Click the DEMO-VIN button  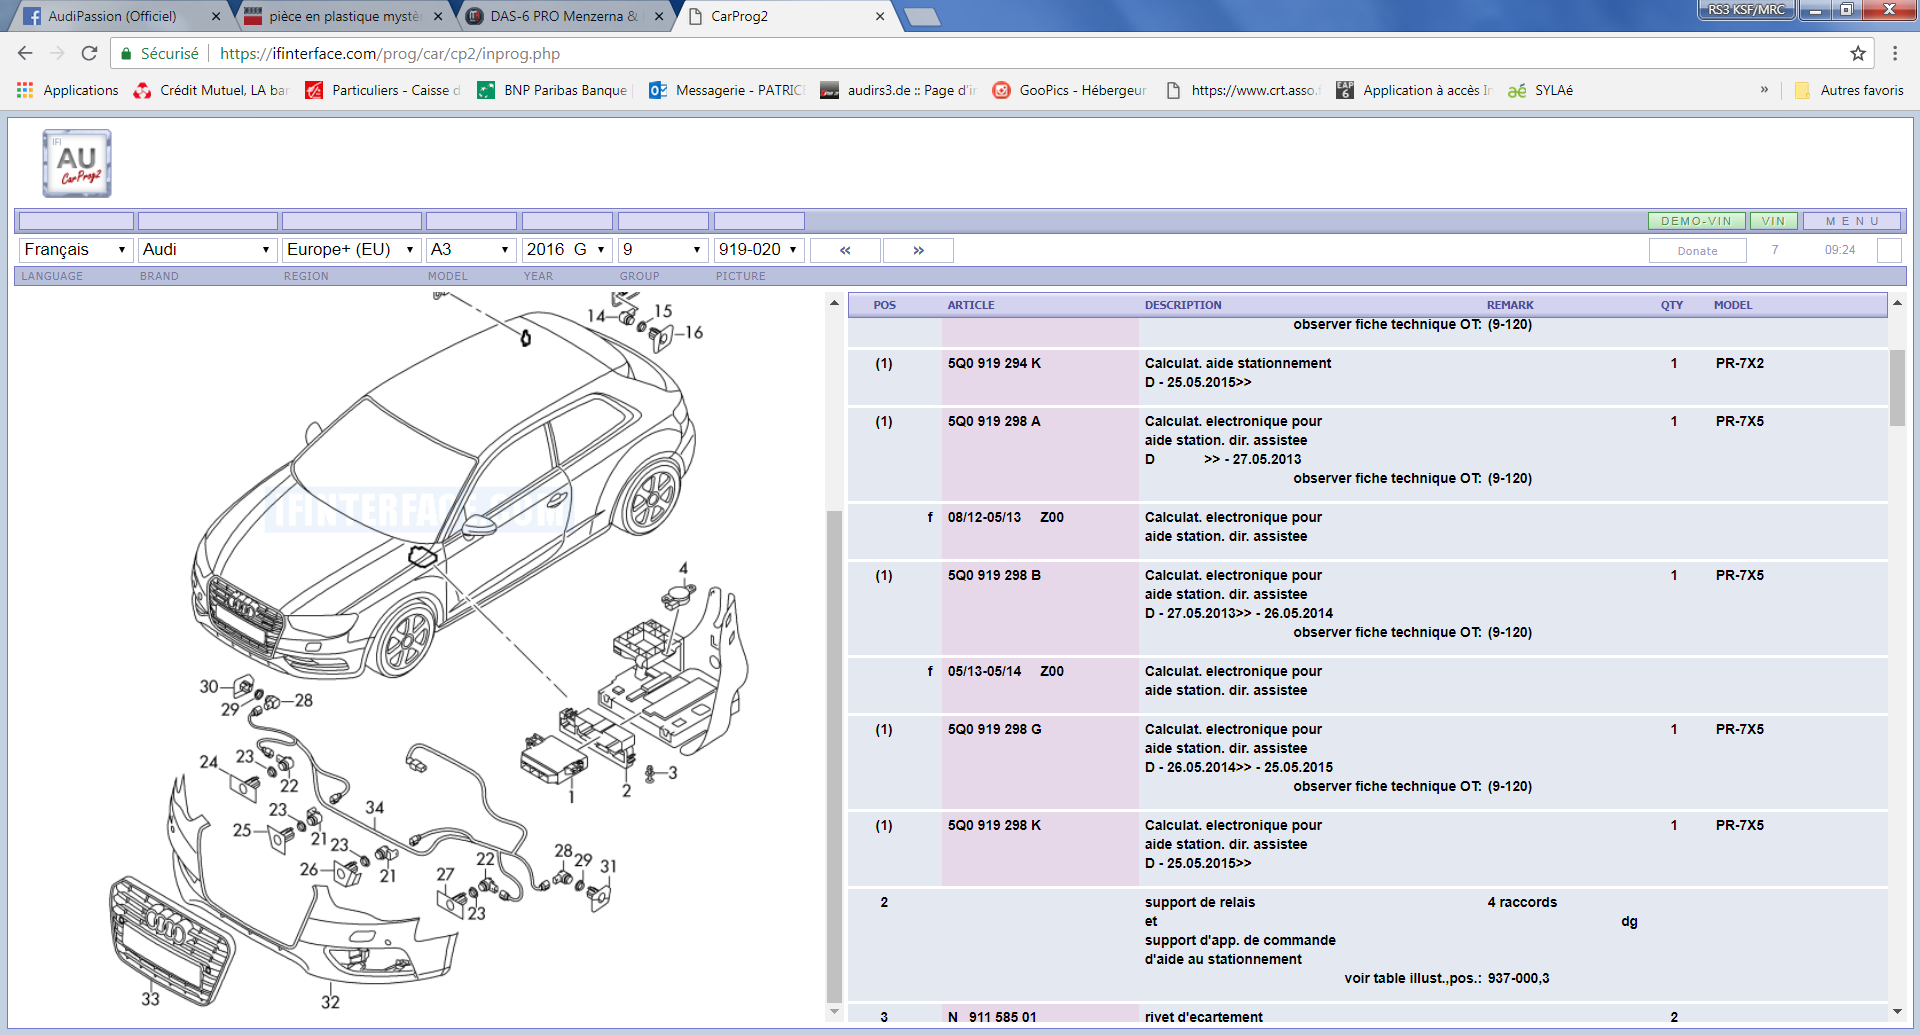pyautogui.click(x=1696, y=221)
